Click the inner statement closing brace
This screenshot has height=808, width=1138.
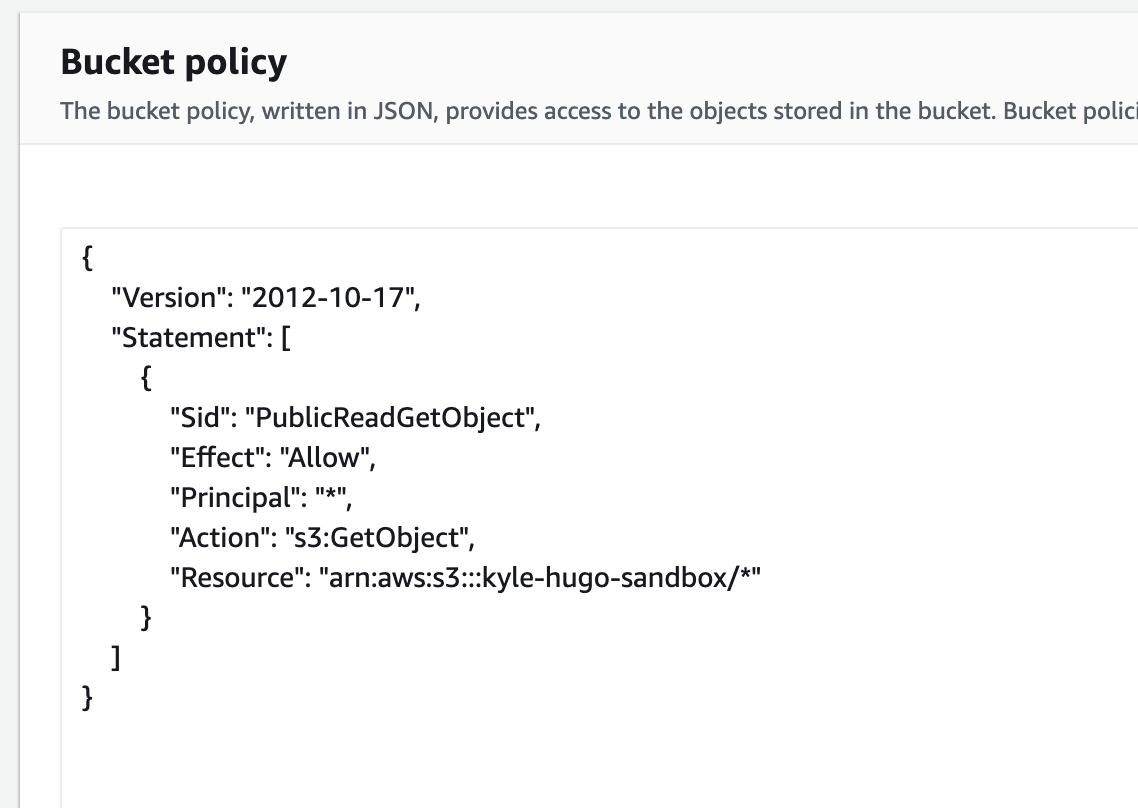tap(146, 618)
